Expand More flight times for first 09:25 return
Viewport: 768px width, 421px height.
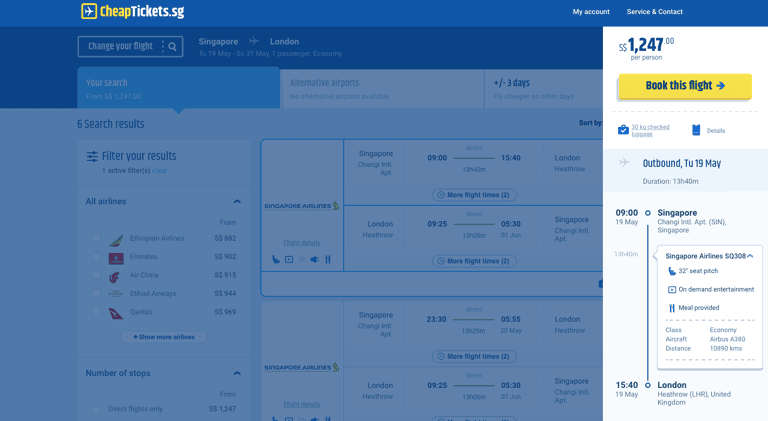[474, 261]
